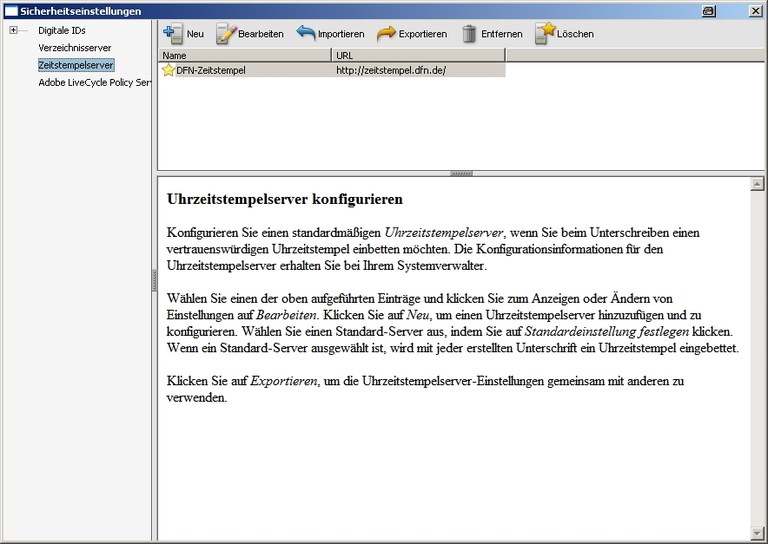Screen dimensions: 768x544
Task: Select Zeitstempelserver in the left tree
Action: coord(76,65)
